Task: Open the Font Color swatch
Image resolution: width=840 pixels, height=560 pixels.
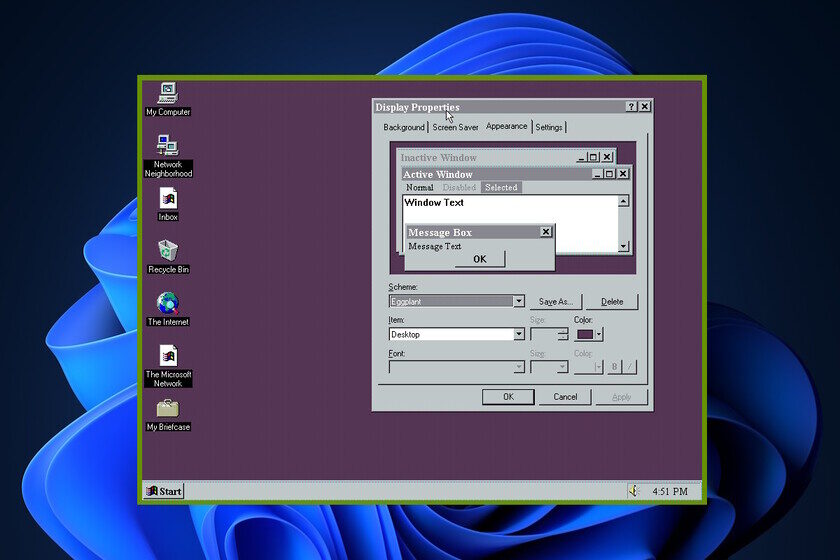Action: click(588, 367)
